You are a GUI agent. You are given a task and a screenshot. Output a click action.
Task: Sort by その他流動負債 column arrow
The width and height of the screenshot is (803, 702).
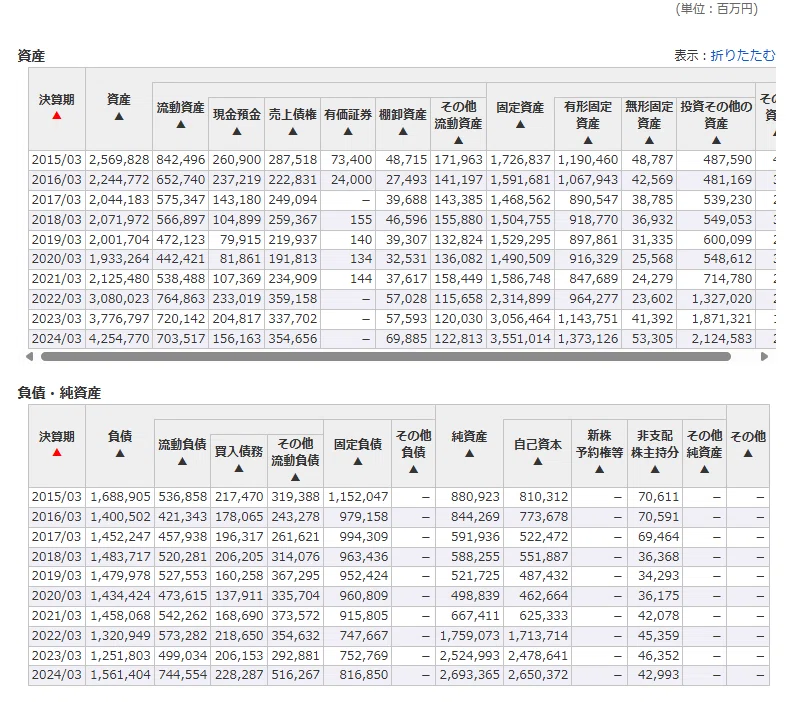click(x=295, y=477)
